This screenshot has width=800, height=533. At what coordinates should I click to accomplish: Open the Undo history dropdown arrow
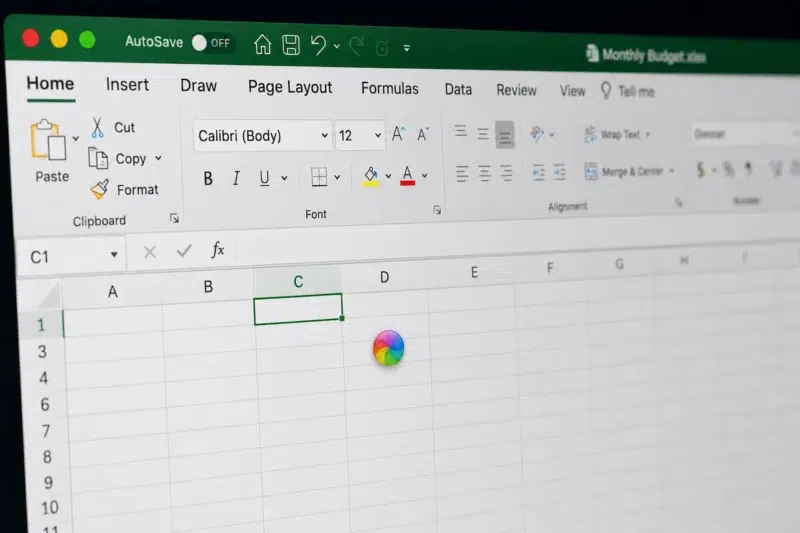pyautogui.click(x=337, y=46)
